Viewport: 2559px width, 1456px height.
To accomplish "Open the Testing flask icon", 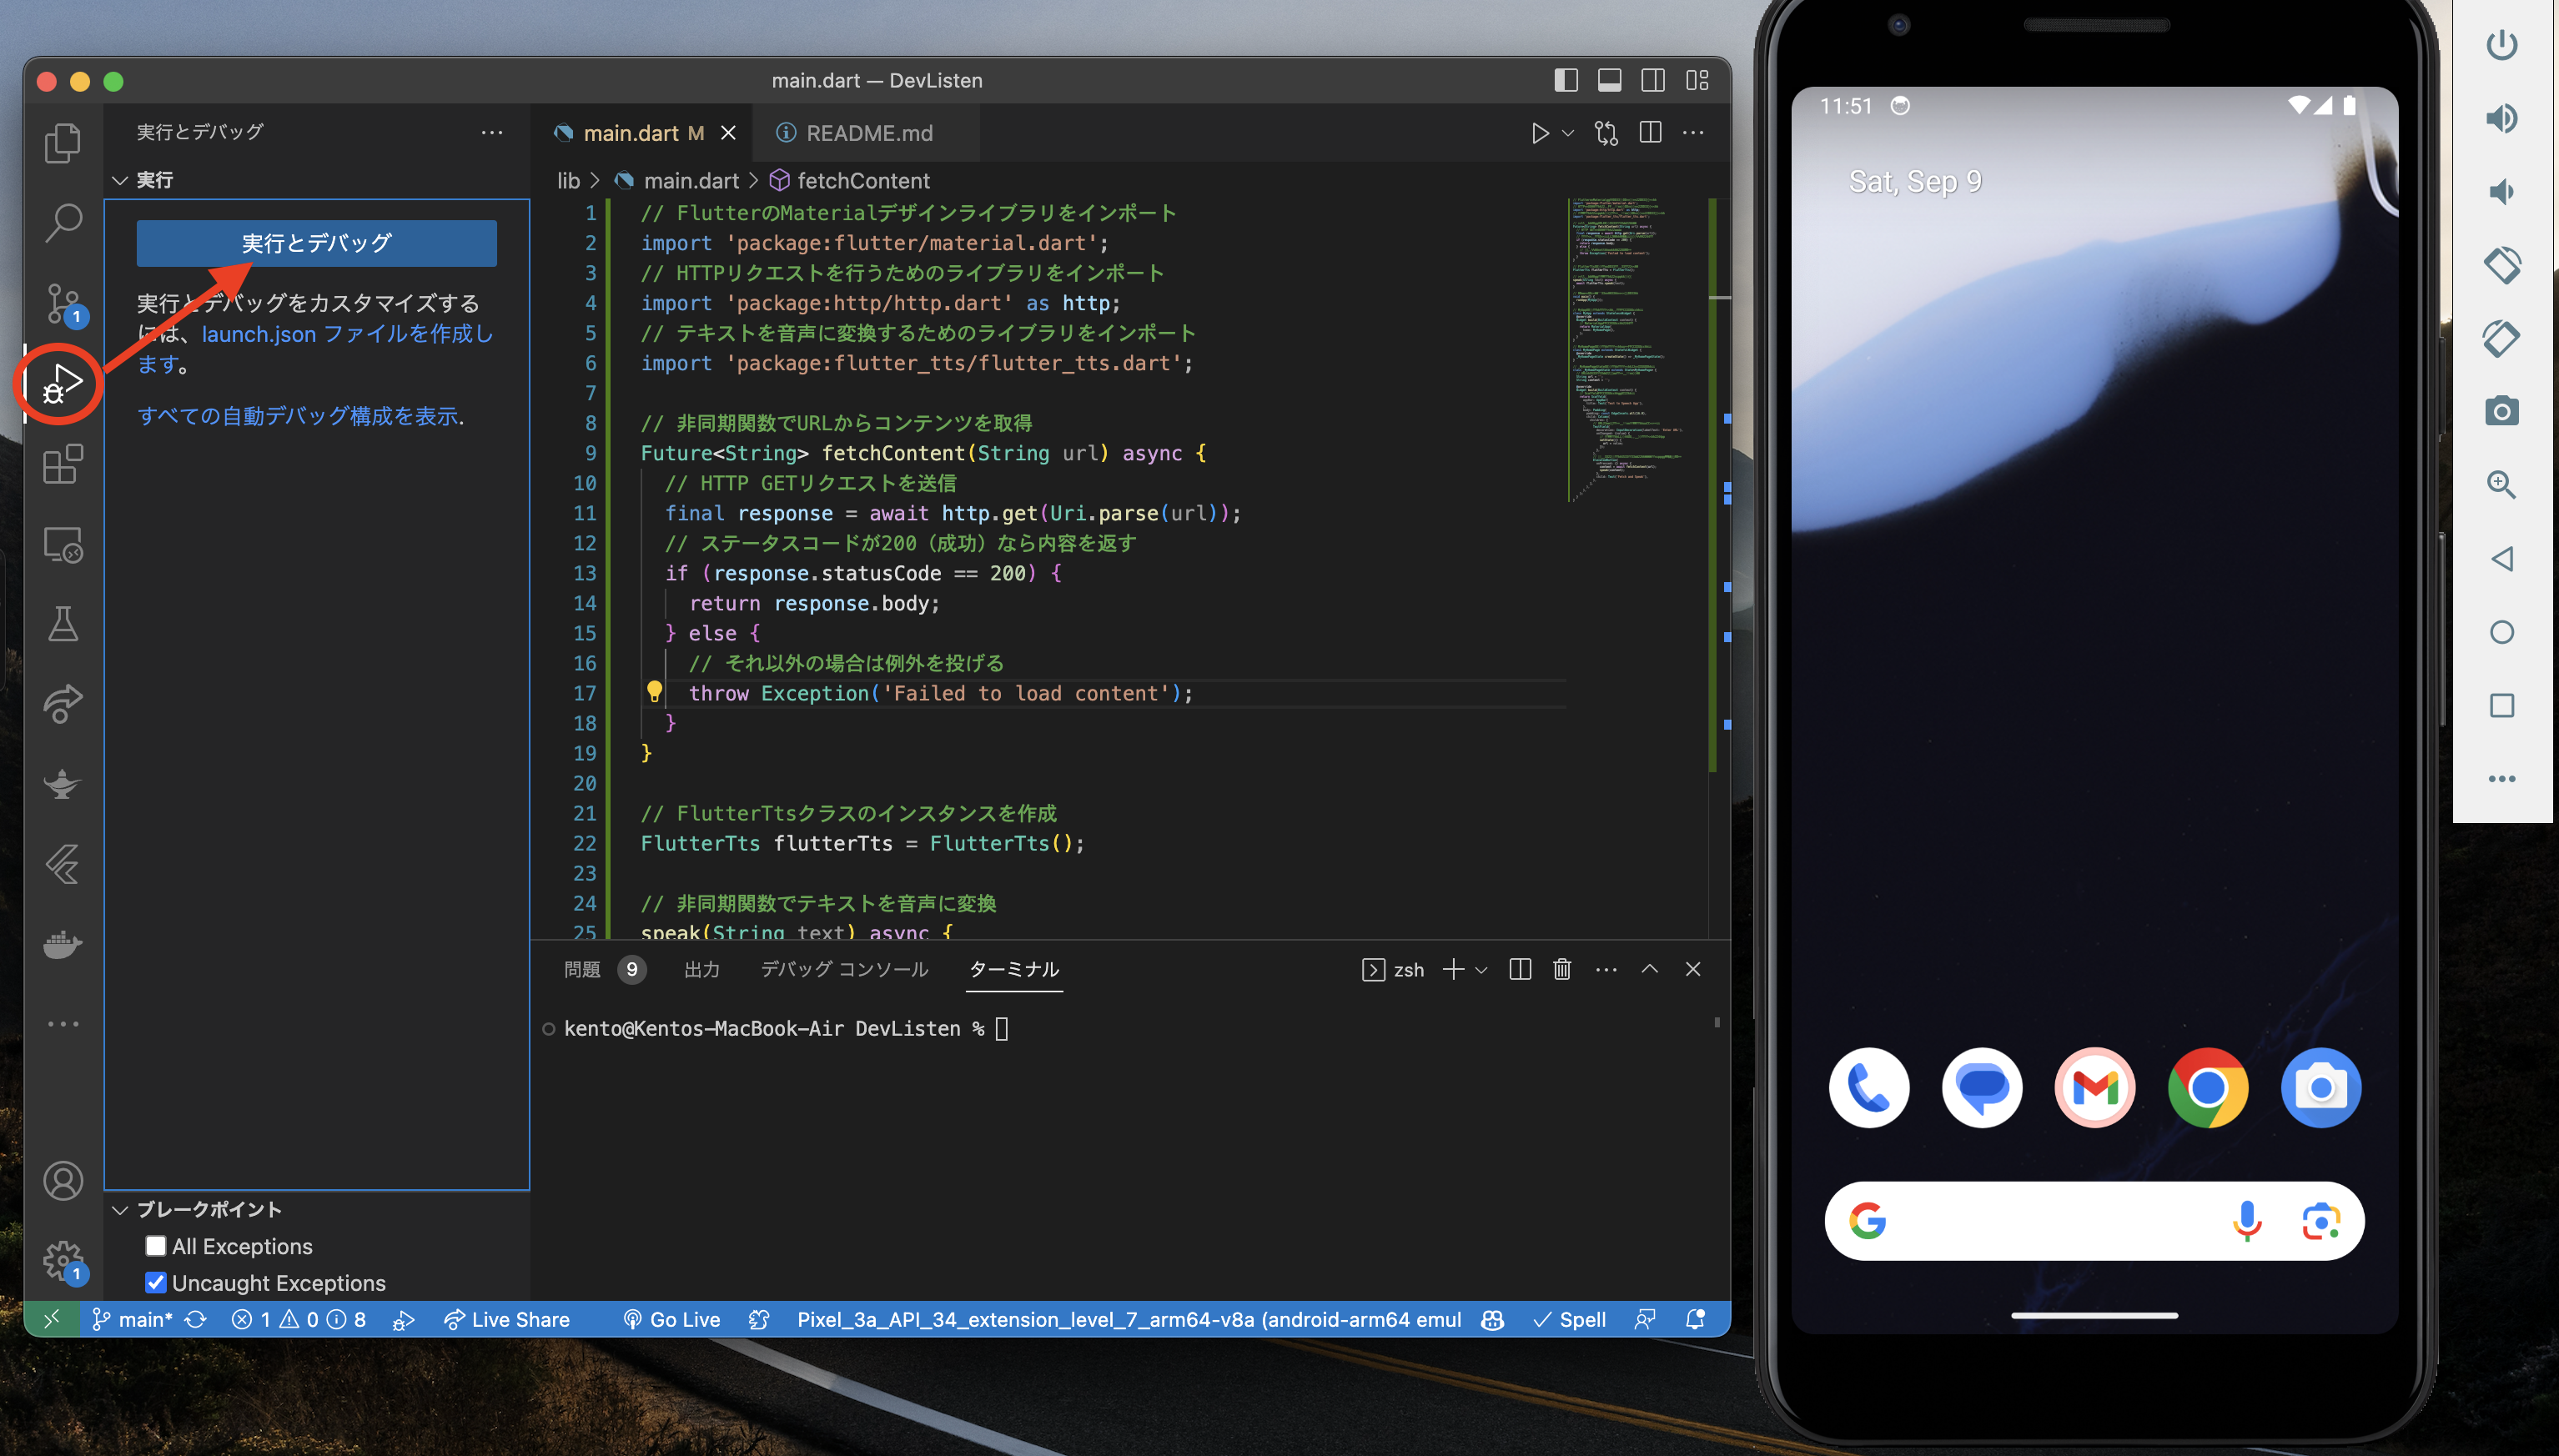I will coord(62,624).
